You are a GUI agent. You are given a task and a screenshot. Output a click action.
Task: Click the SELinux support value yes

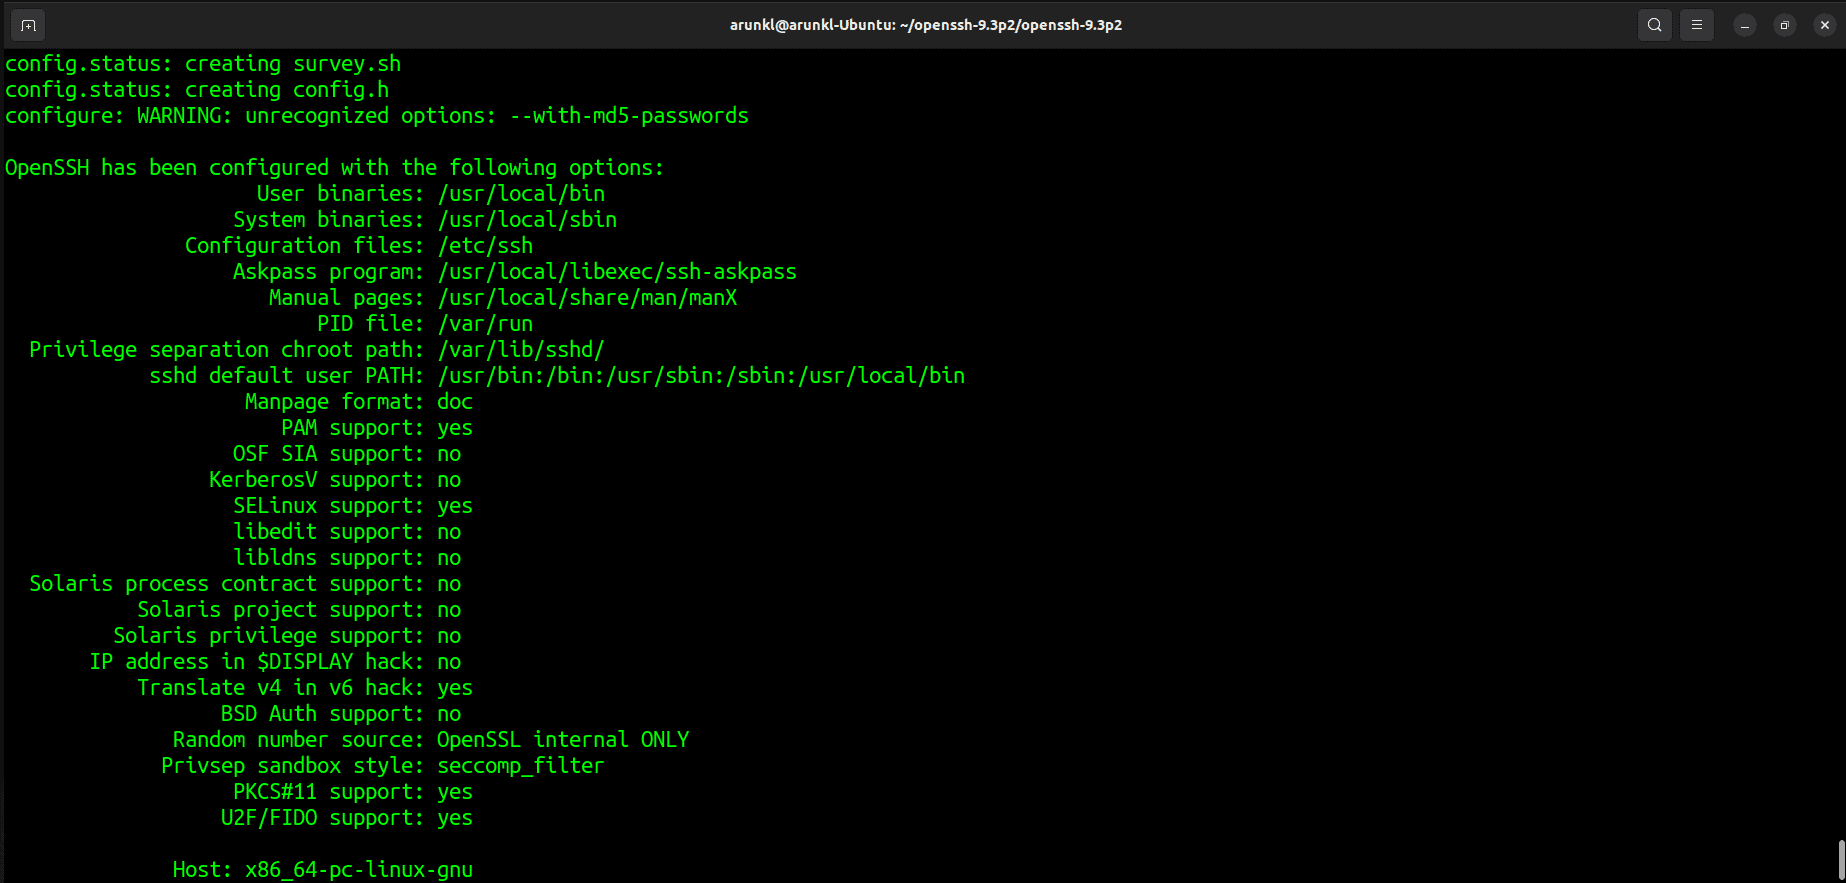pyautogui.click(x=455, y=506)
